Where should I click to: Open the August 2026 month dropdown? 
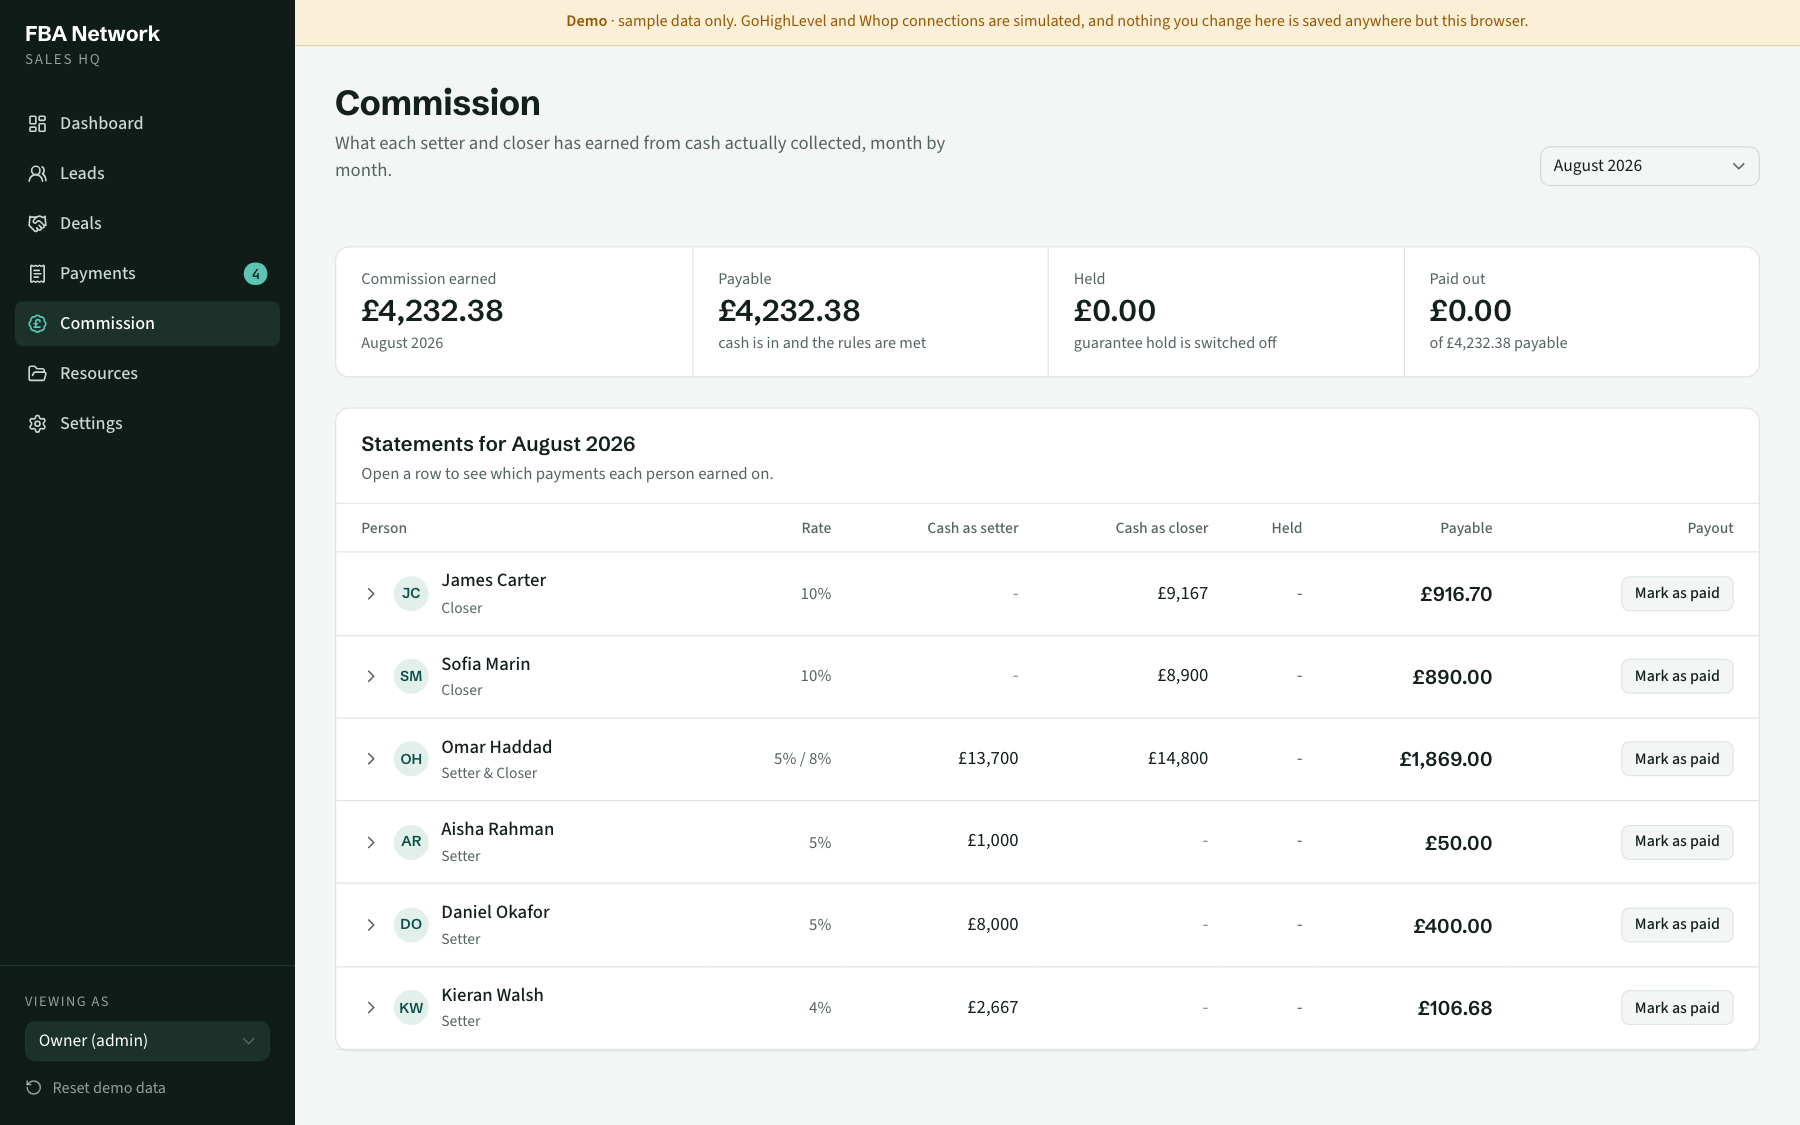tap(1649, 166)
